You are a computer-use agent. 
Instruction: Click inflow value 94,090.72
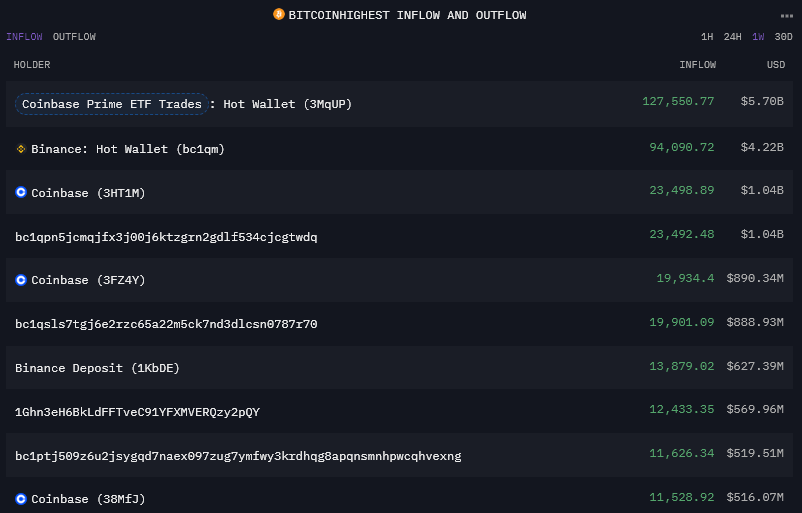pyautogui.click(x=682, y=147)
